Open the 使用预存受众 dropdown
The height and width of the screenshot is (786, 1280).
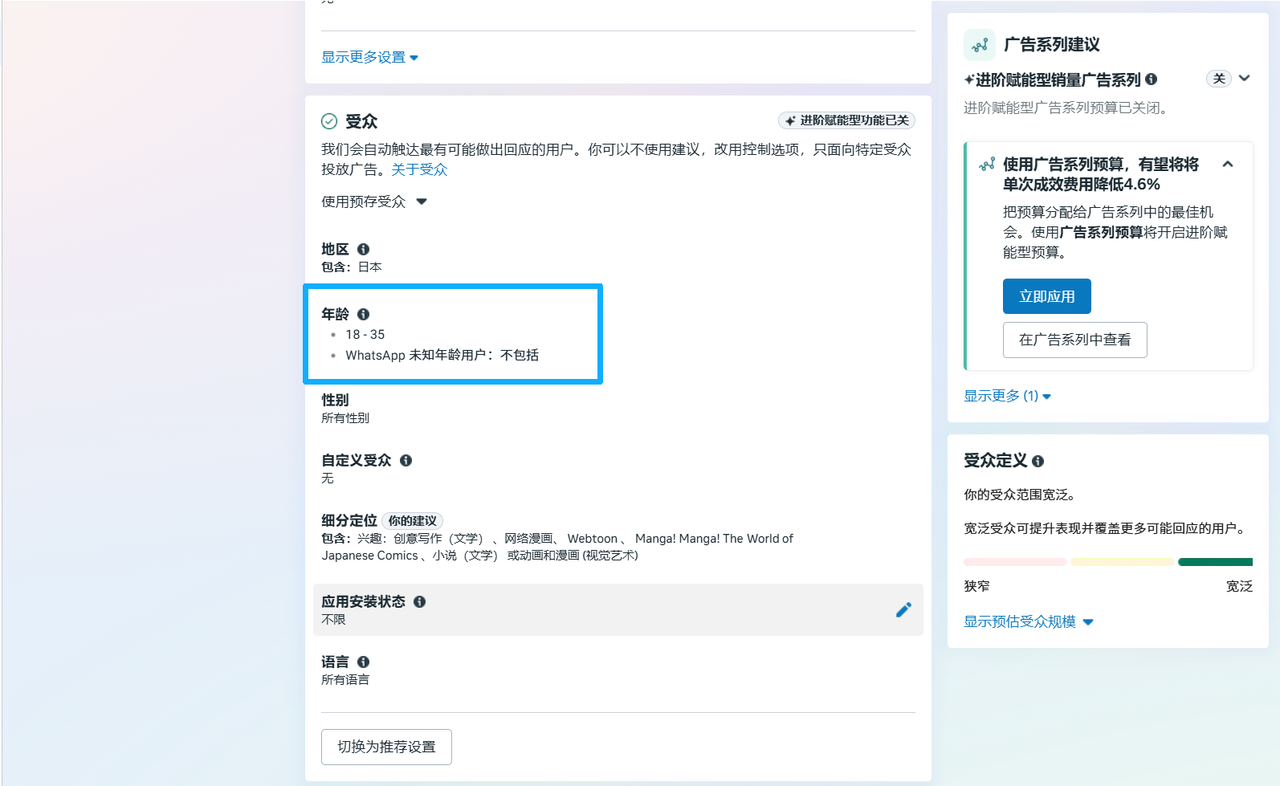[x=374, y=201]
